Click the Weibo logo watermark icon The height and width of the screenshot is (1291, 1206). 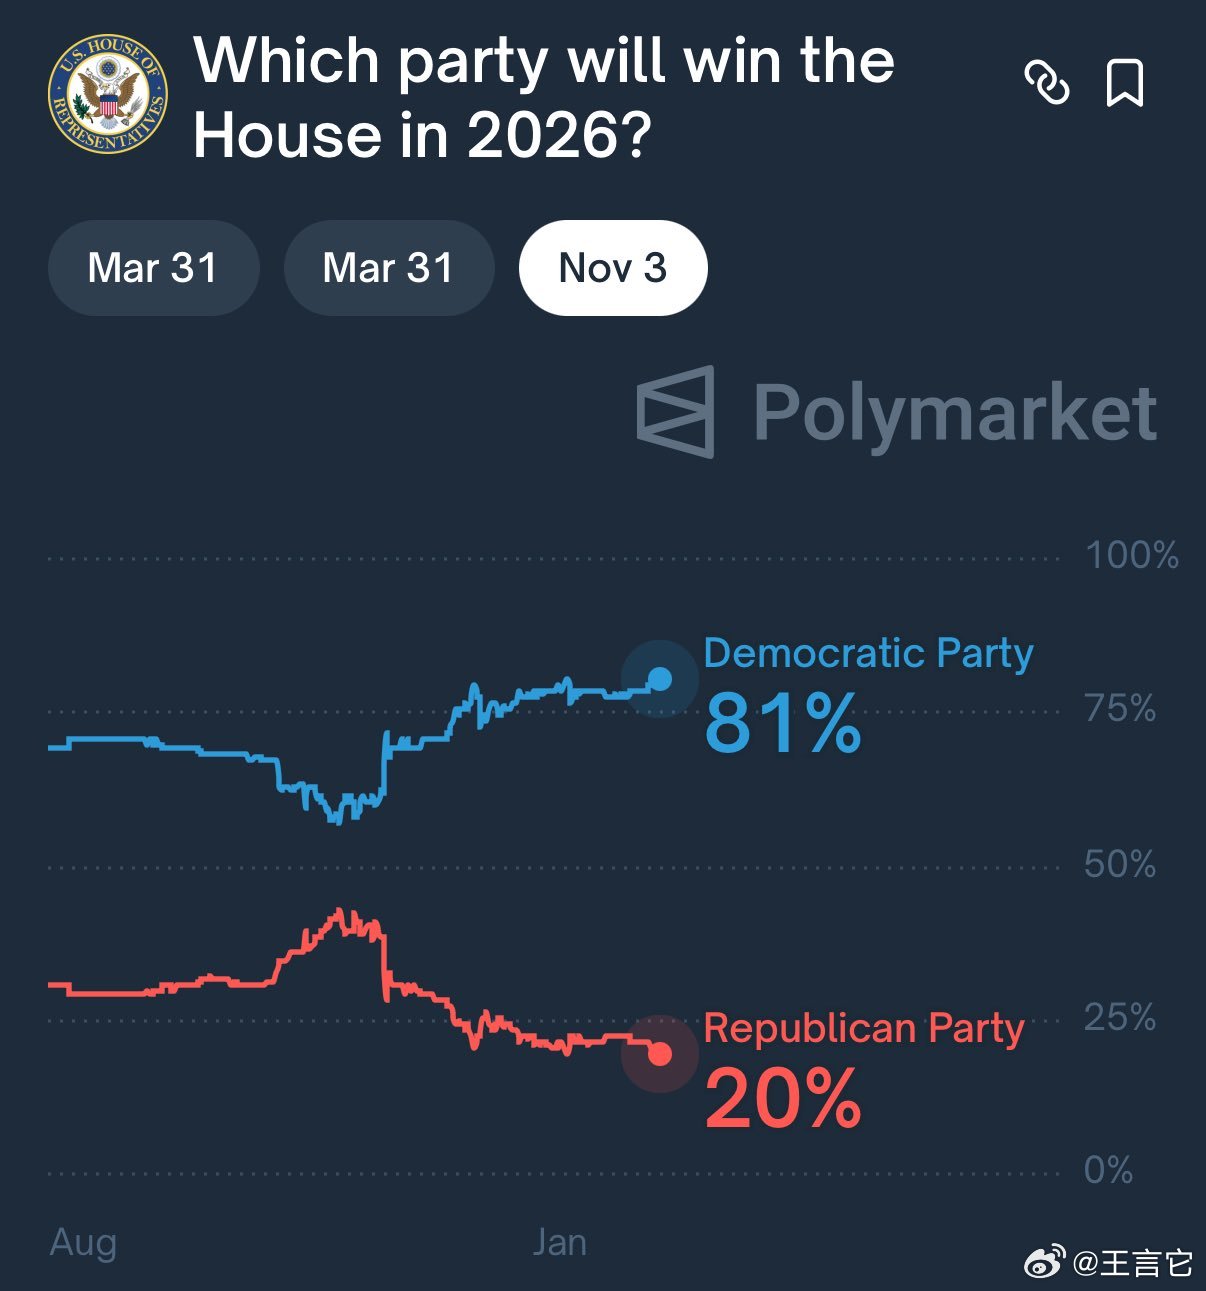[x=1045, y=1262]
